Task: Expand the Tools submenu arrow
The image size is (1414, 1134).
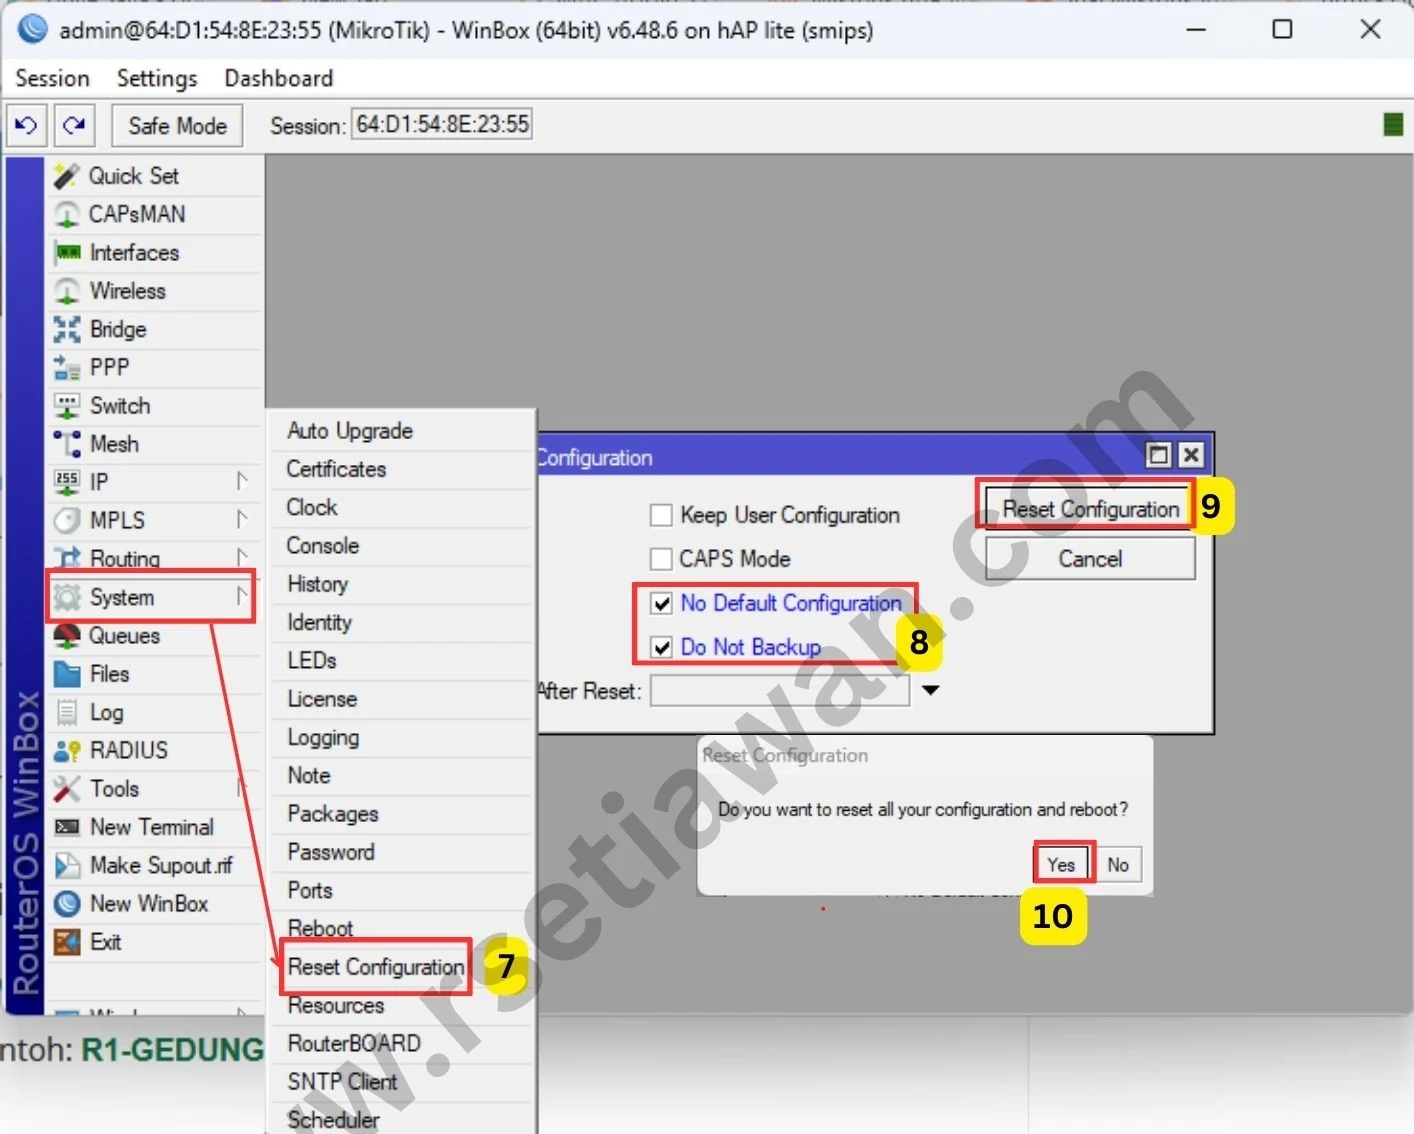Action: [241, 789]
